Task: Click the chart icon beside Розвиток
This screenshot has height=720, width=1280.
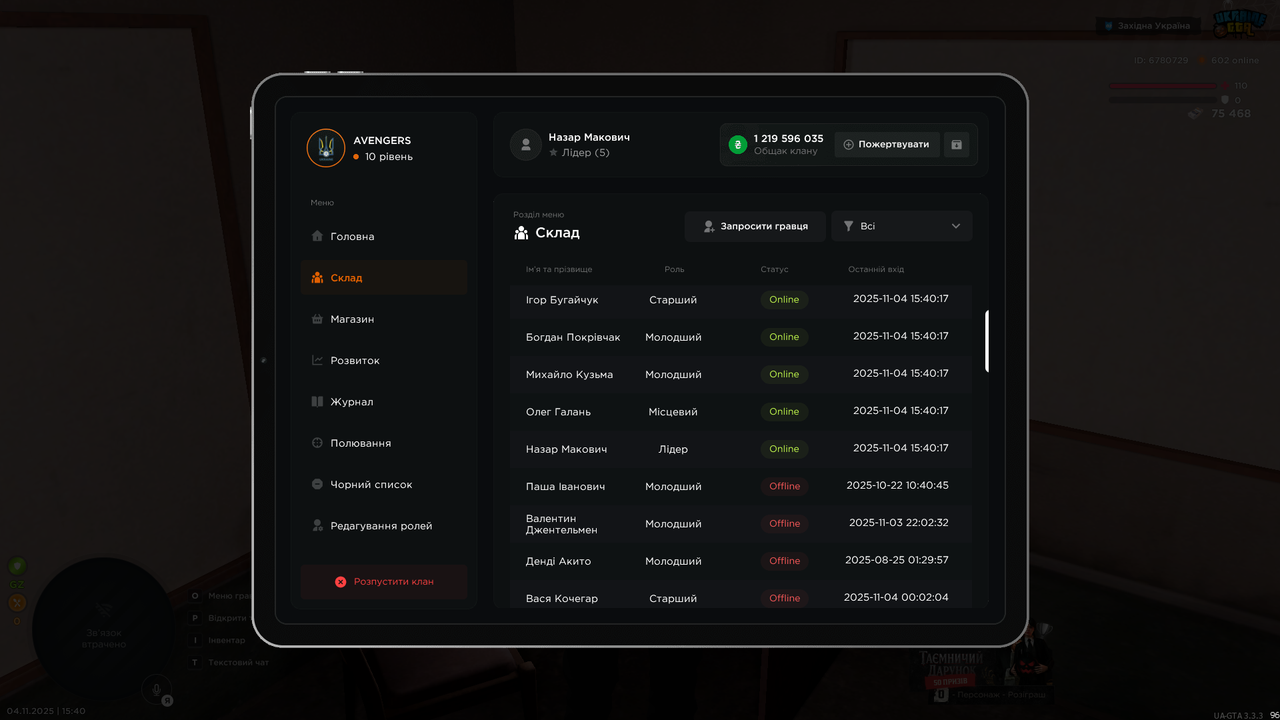Action: point(317,360)
